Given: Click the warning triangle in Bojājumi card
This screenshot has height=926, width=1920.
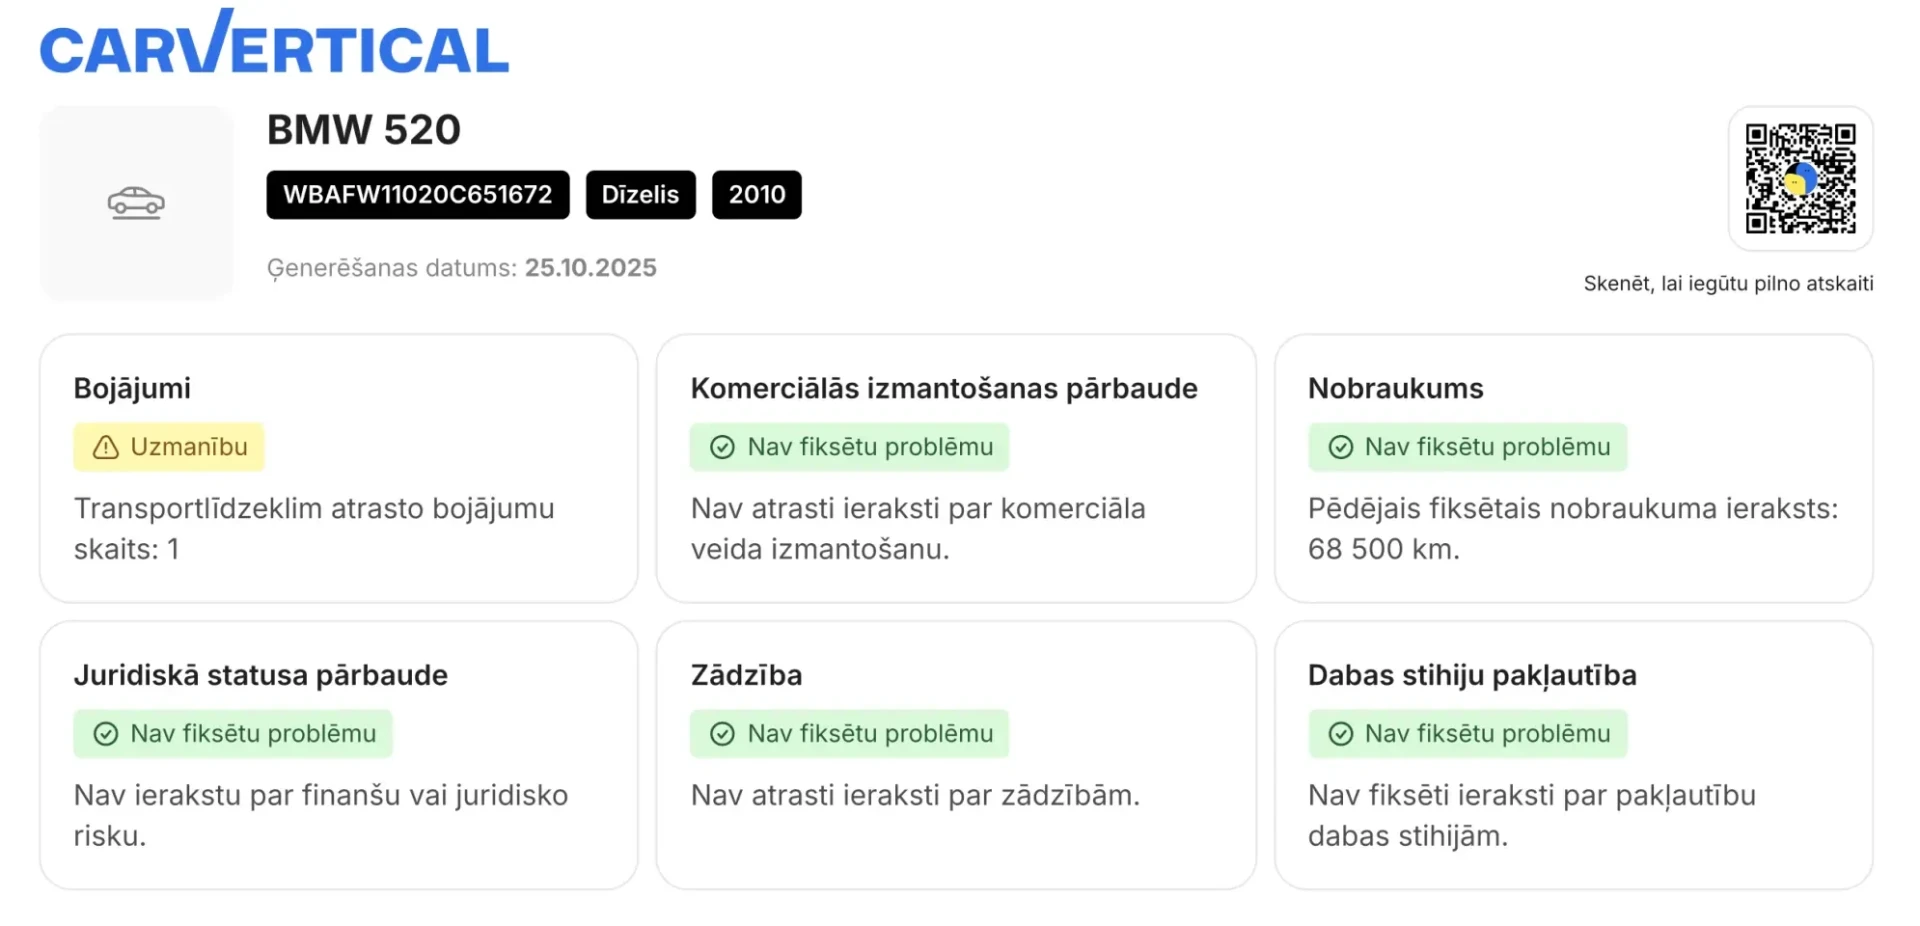Looking at the screenshot, I should (x=105, y=447).
